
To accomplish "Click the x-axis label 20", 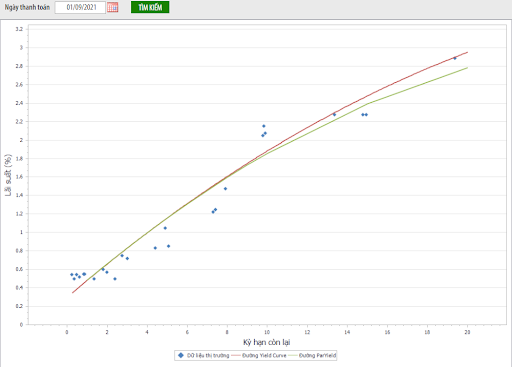I will (x=467, y=332).
